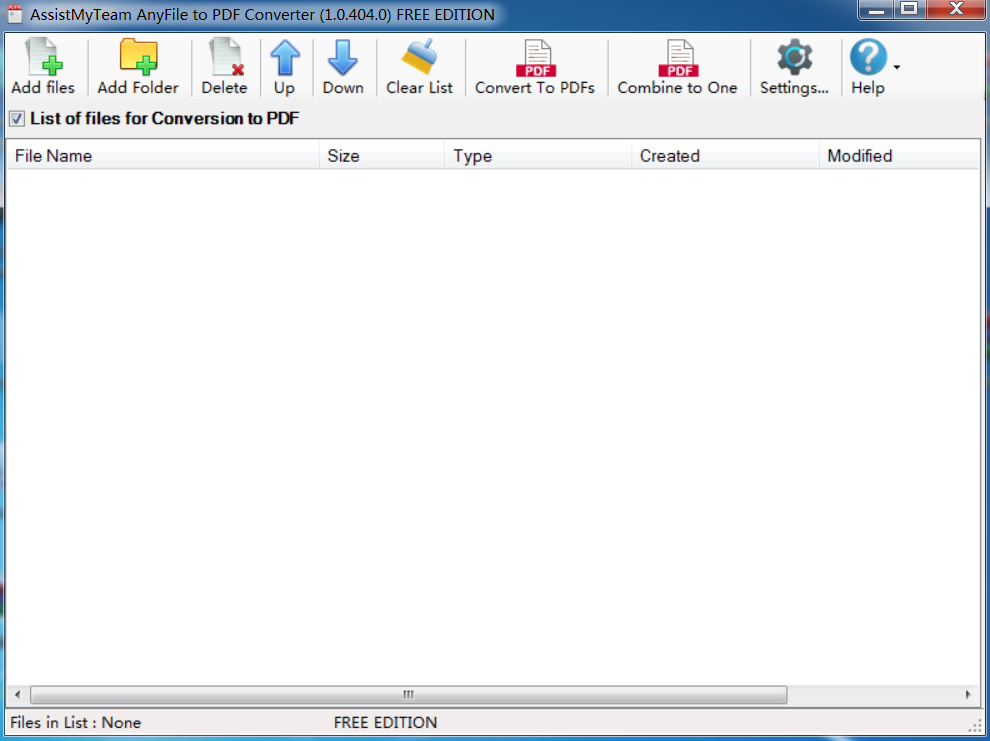Sort by Type column header
The width and height of the screenshot is (990, 741).
click(538, 156)
